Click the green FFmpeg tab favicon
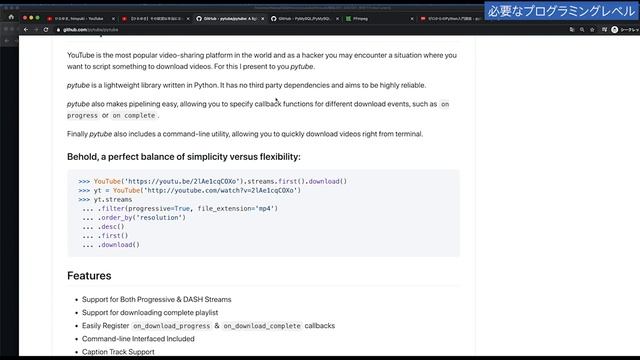The height and width of the screenshot is (360, 640). (348, 19)
